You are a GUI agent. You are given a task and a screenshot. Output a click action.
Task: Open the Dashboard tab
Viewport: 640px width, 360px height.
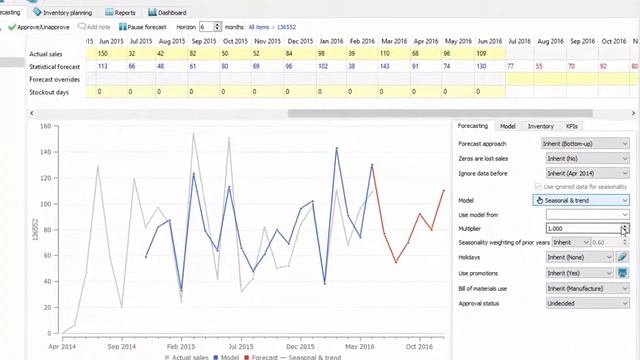point(167,12)
